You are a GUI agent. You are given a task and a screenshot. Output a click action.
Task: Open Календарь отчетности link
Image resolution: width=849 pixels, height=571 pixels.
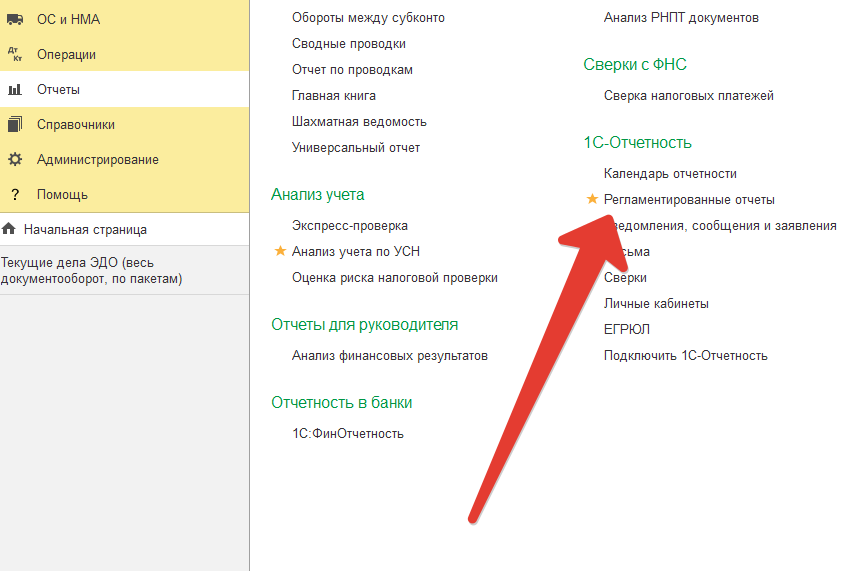670,174
